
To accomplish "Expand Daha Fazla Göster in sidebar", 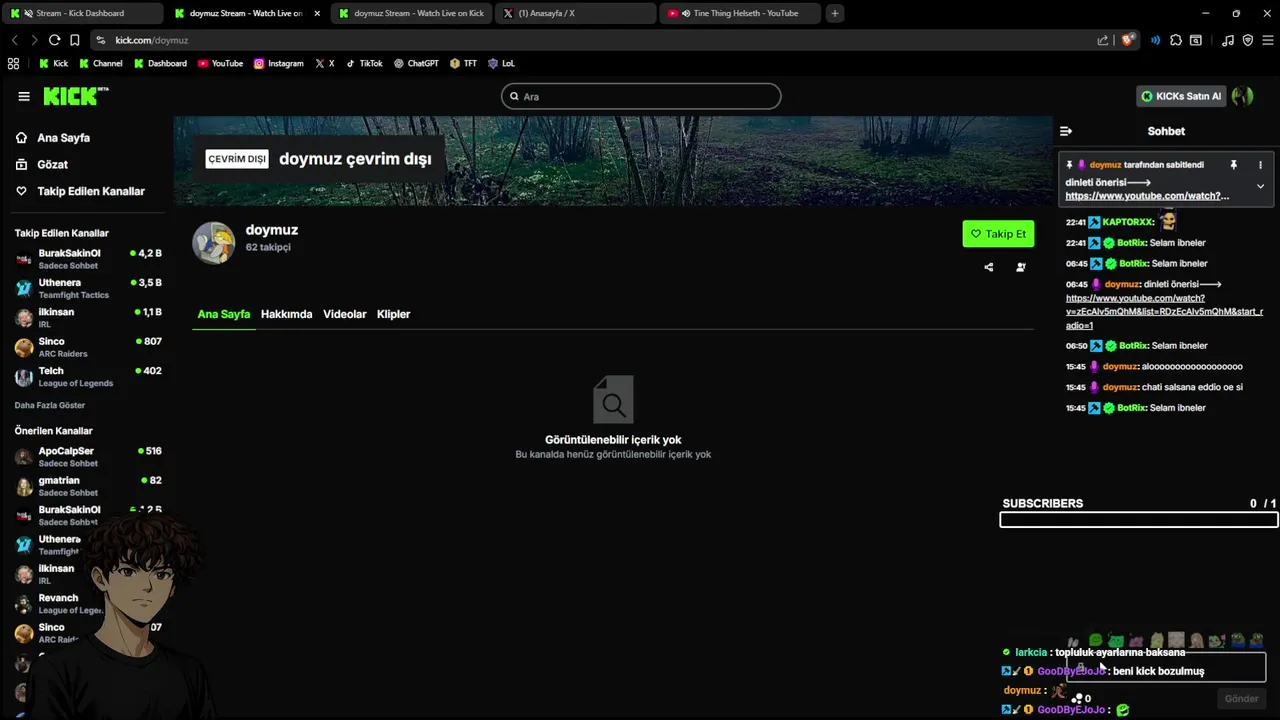I will click(x=50, y=405).
